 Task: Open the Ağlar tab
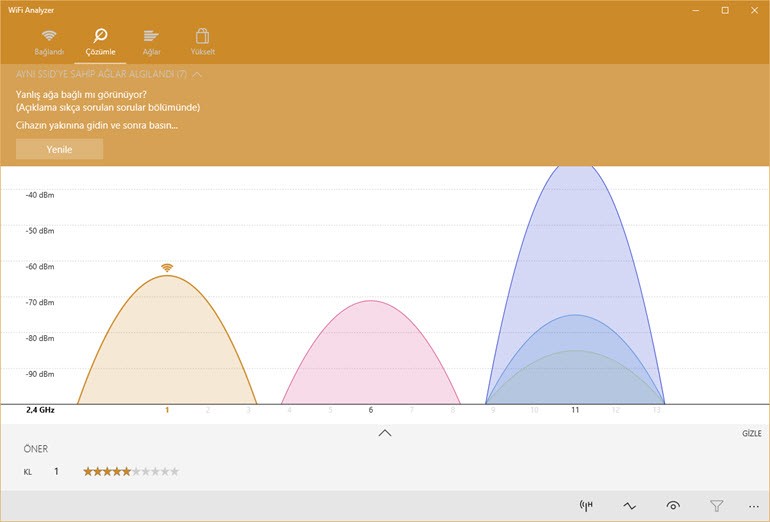tap(151, 43)
